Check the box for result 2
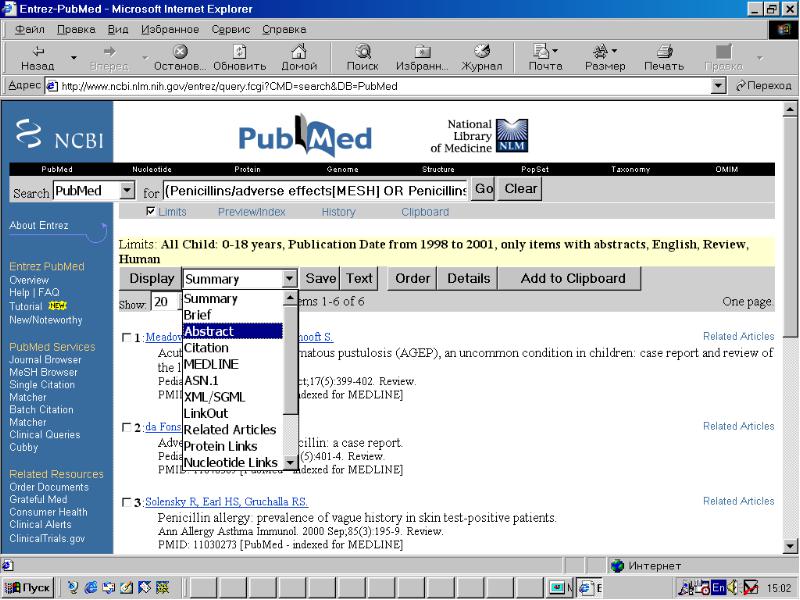 click(127, 427)
